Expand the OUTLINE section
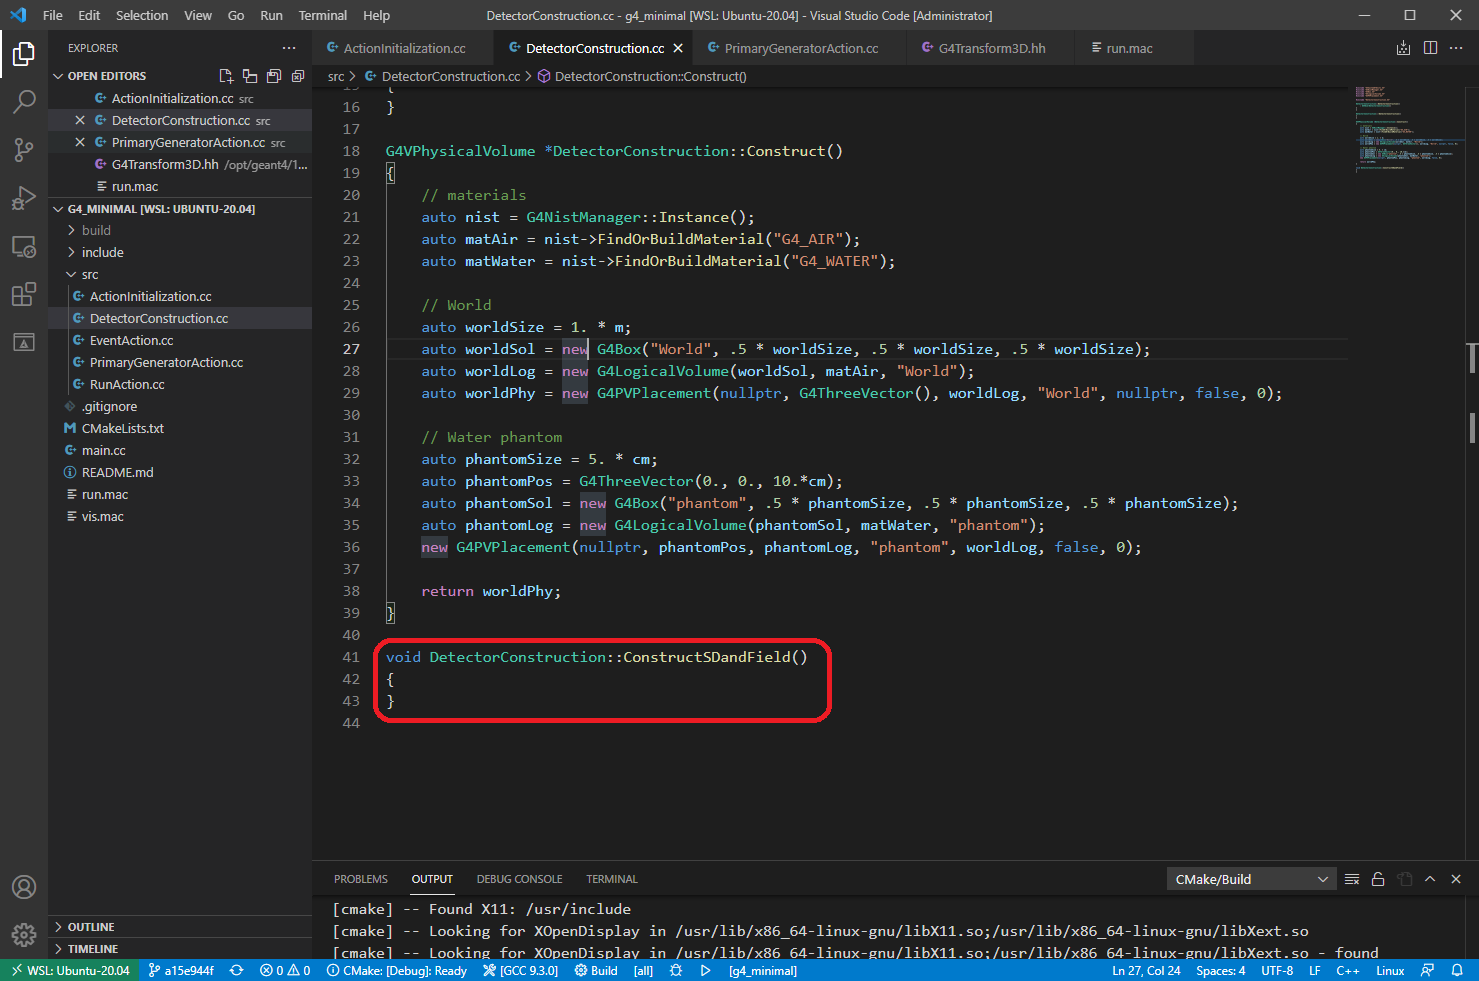 point(91,927)
